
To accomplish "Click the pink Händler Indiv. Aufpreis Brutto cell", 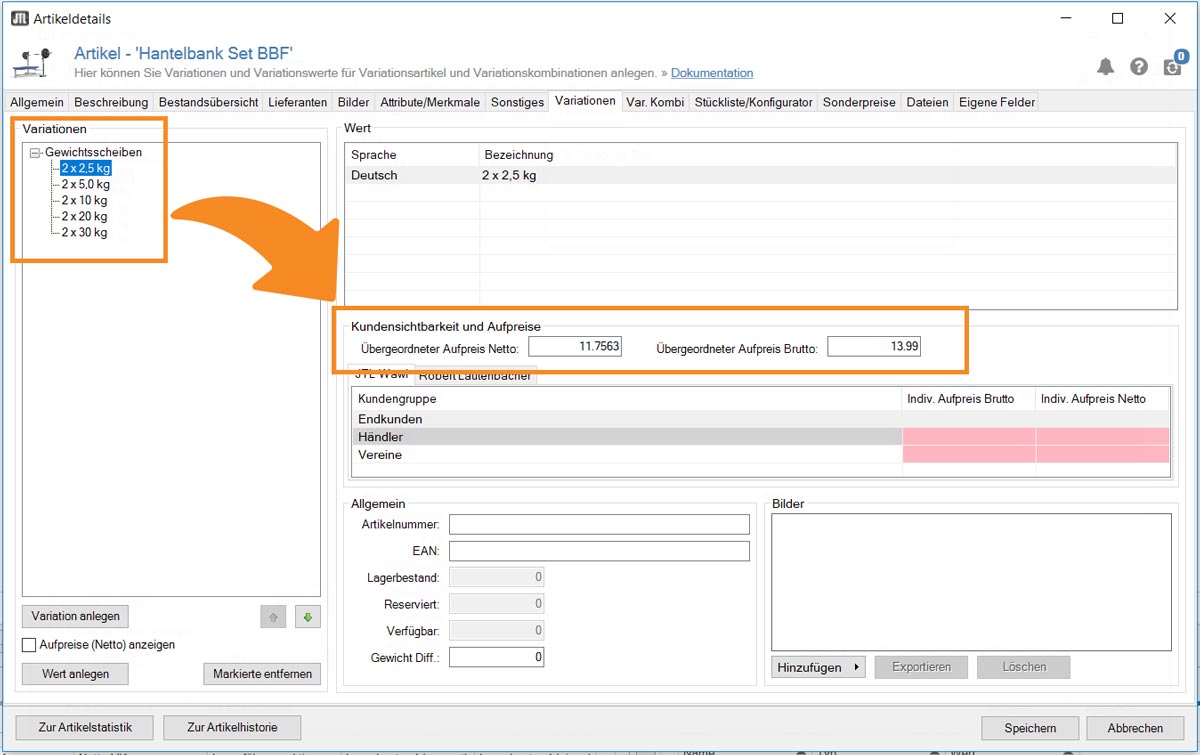I will point(969,437).
